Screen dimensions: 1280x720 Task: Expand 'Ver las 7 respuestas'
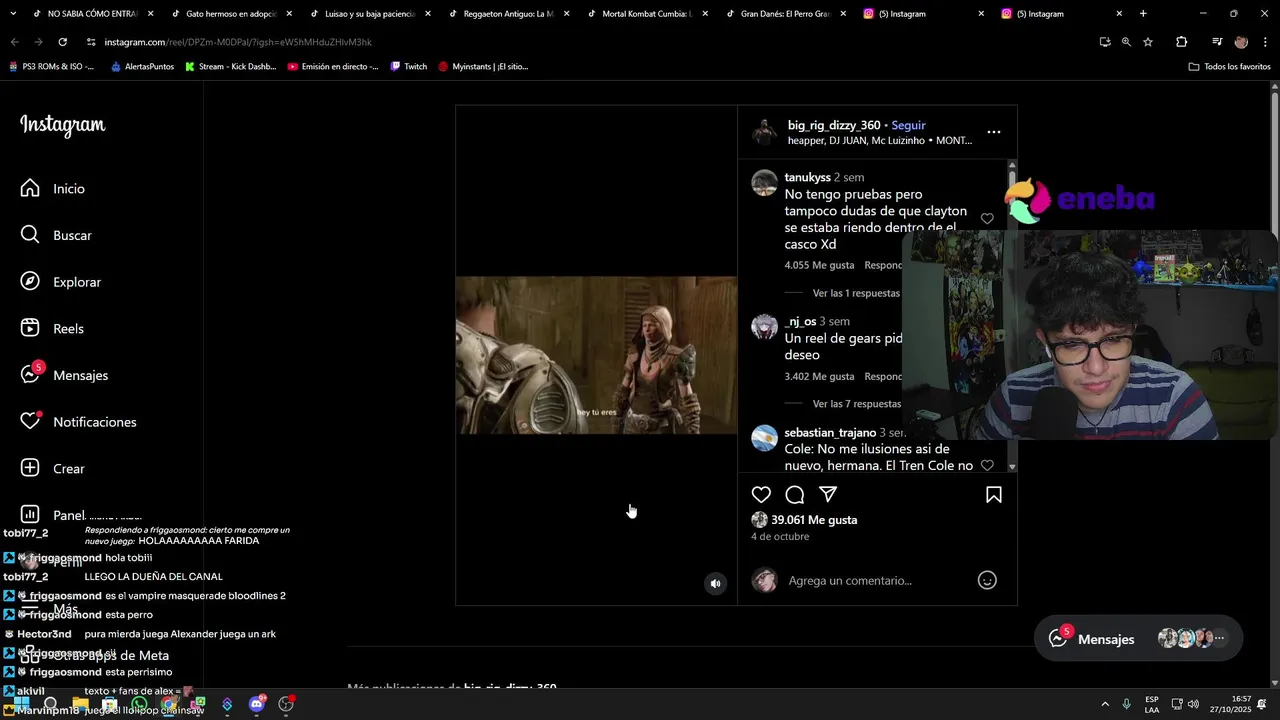[x=856, y=404]
